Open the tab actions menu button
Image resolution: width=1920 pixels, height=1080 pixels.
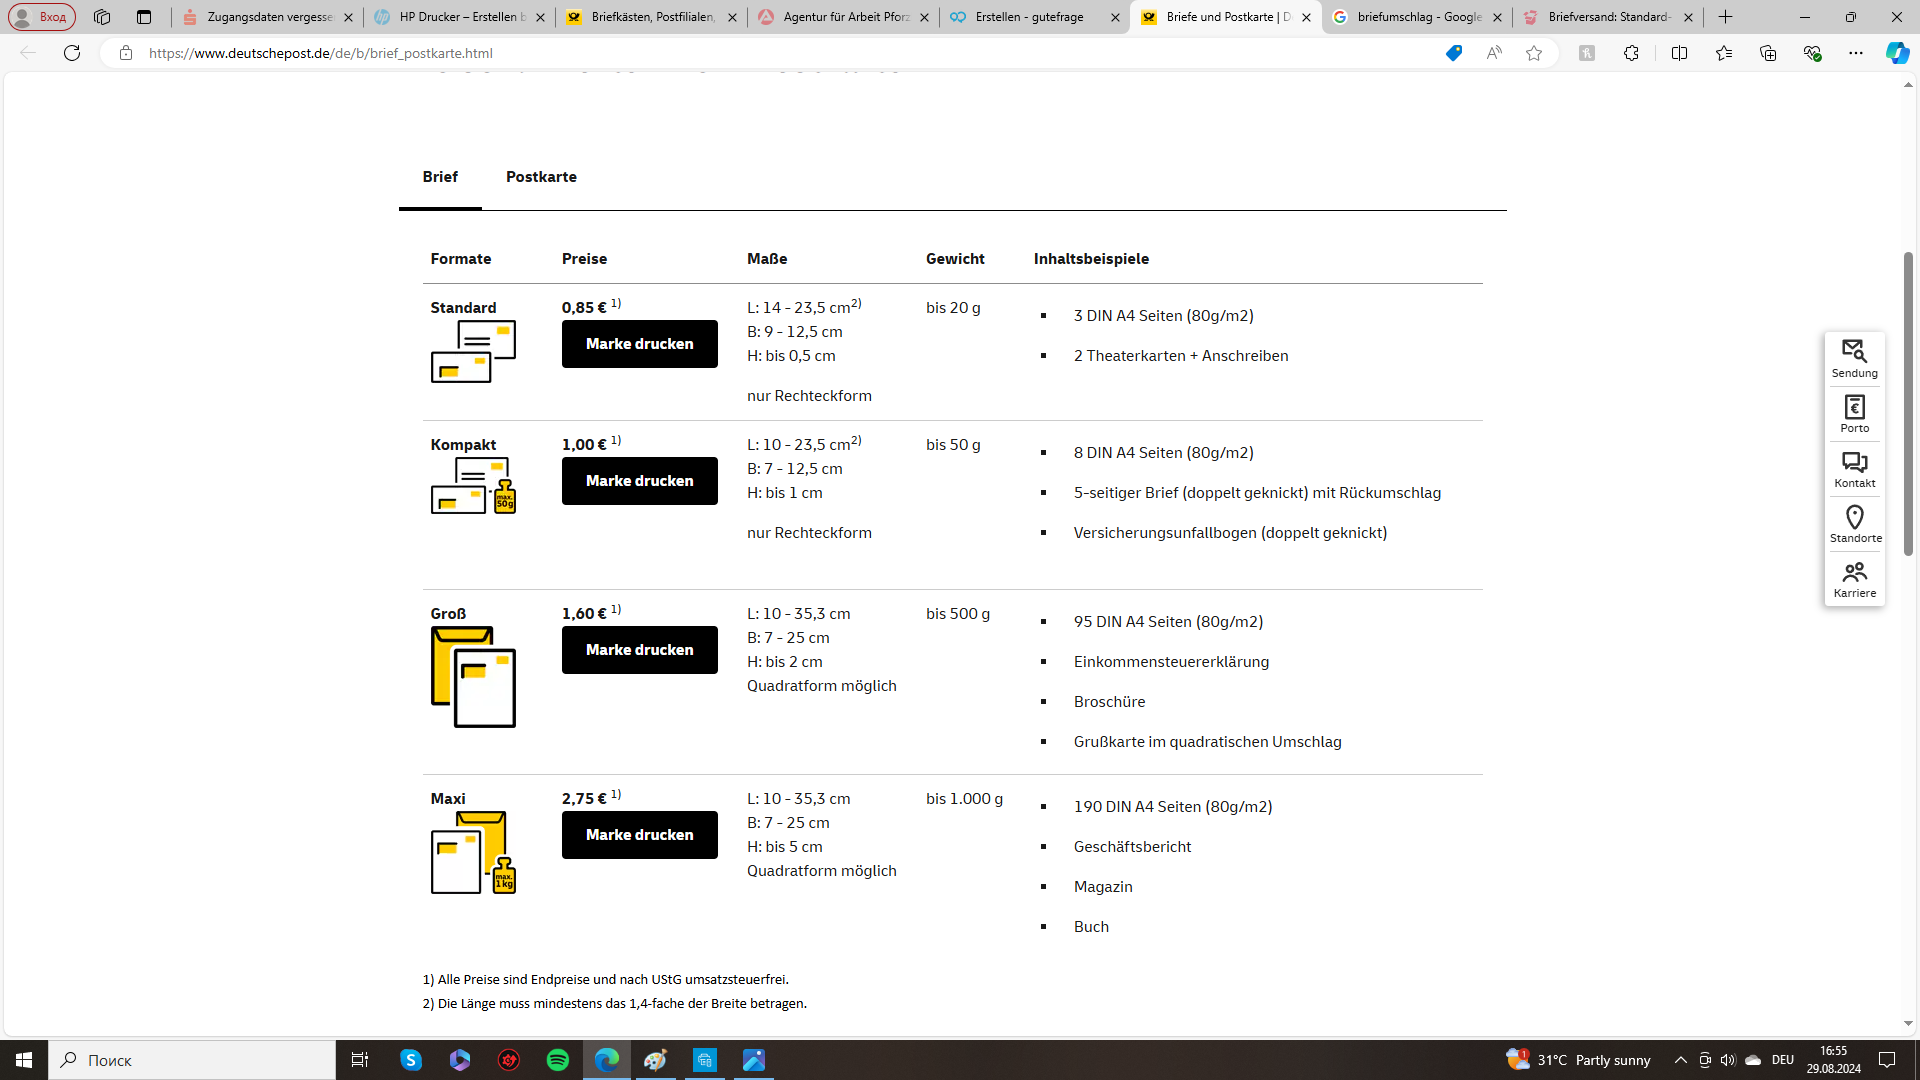144,17
